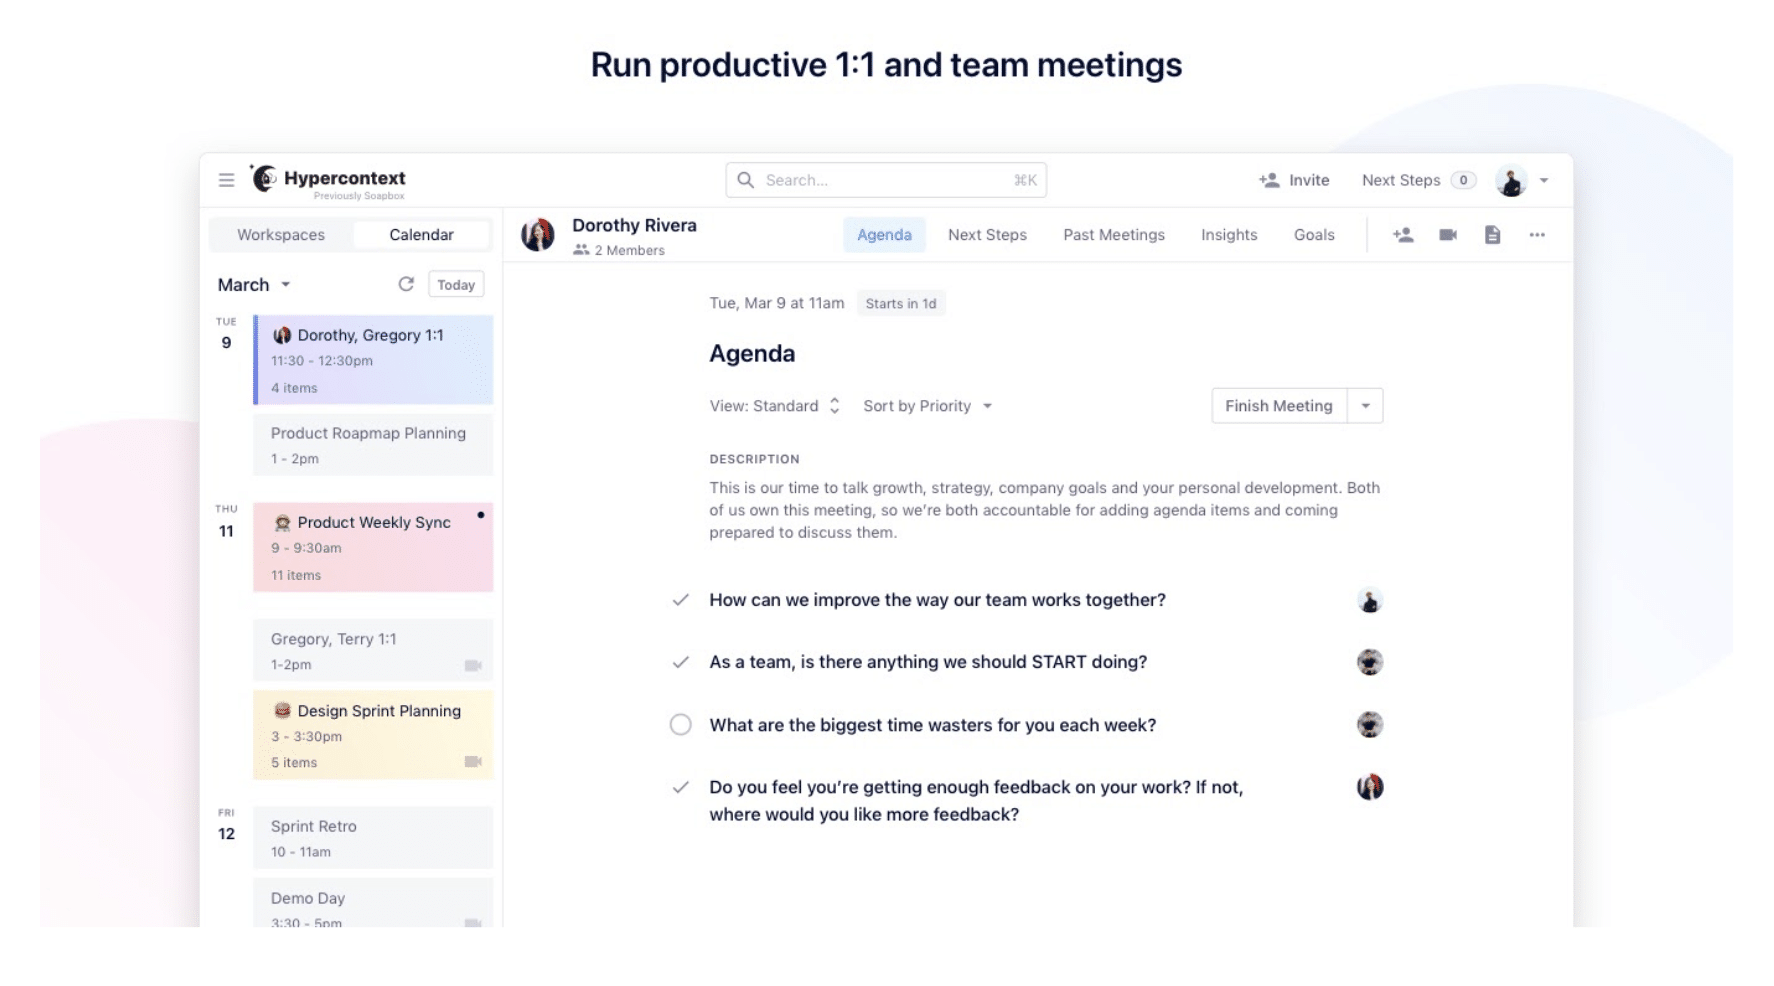Select the Calendar tab
This screenshot has width=1774, height=986.
(421, 235)
